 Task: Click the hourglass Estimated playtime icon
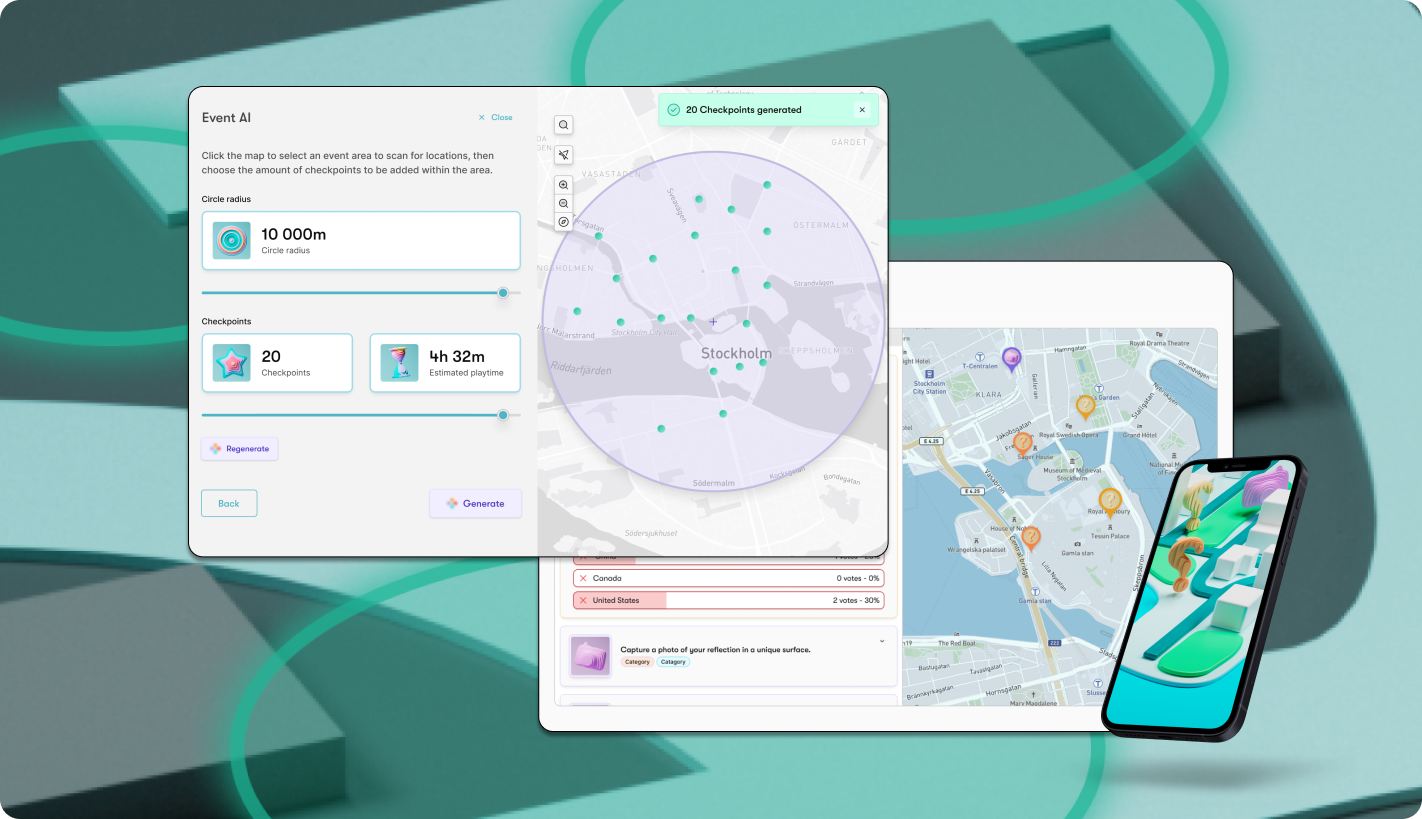point(399,363)
